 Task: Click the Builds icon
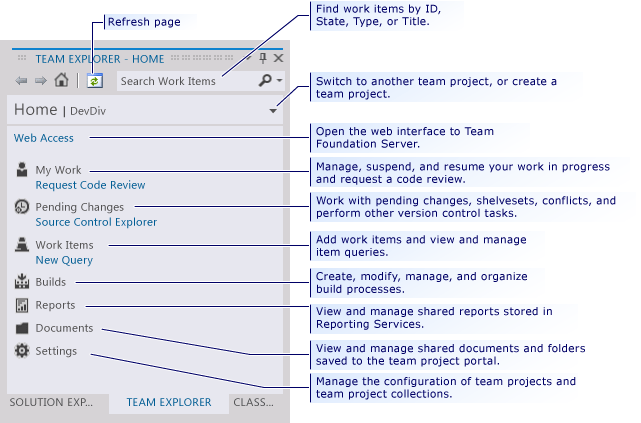(x=22, y=281)
